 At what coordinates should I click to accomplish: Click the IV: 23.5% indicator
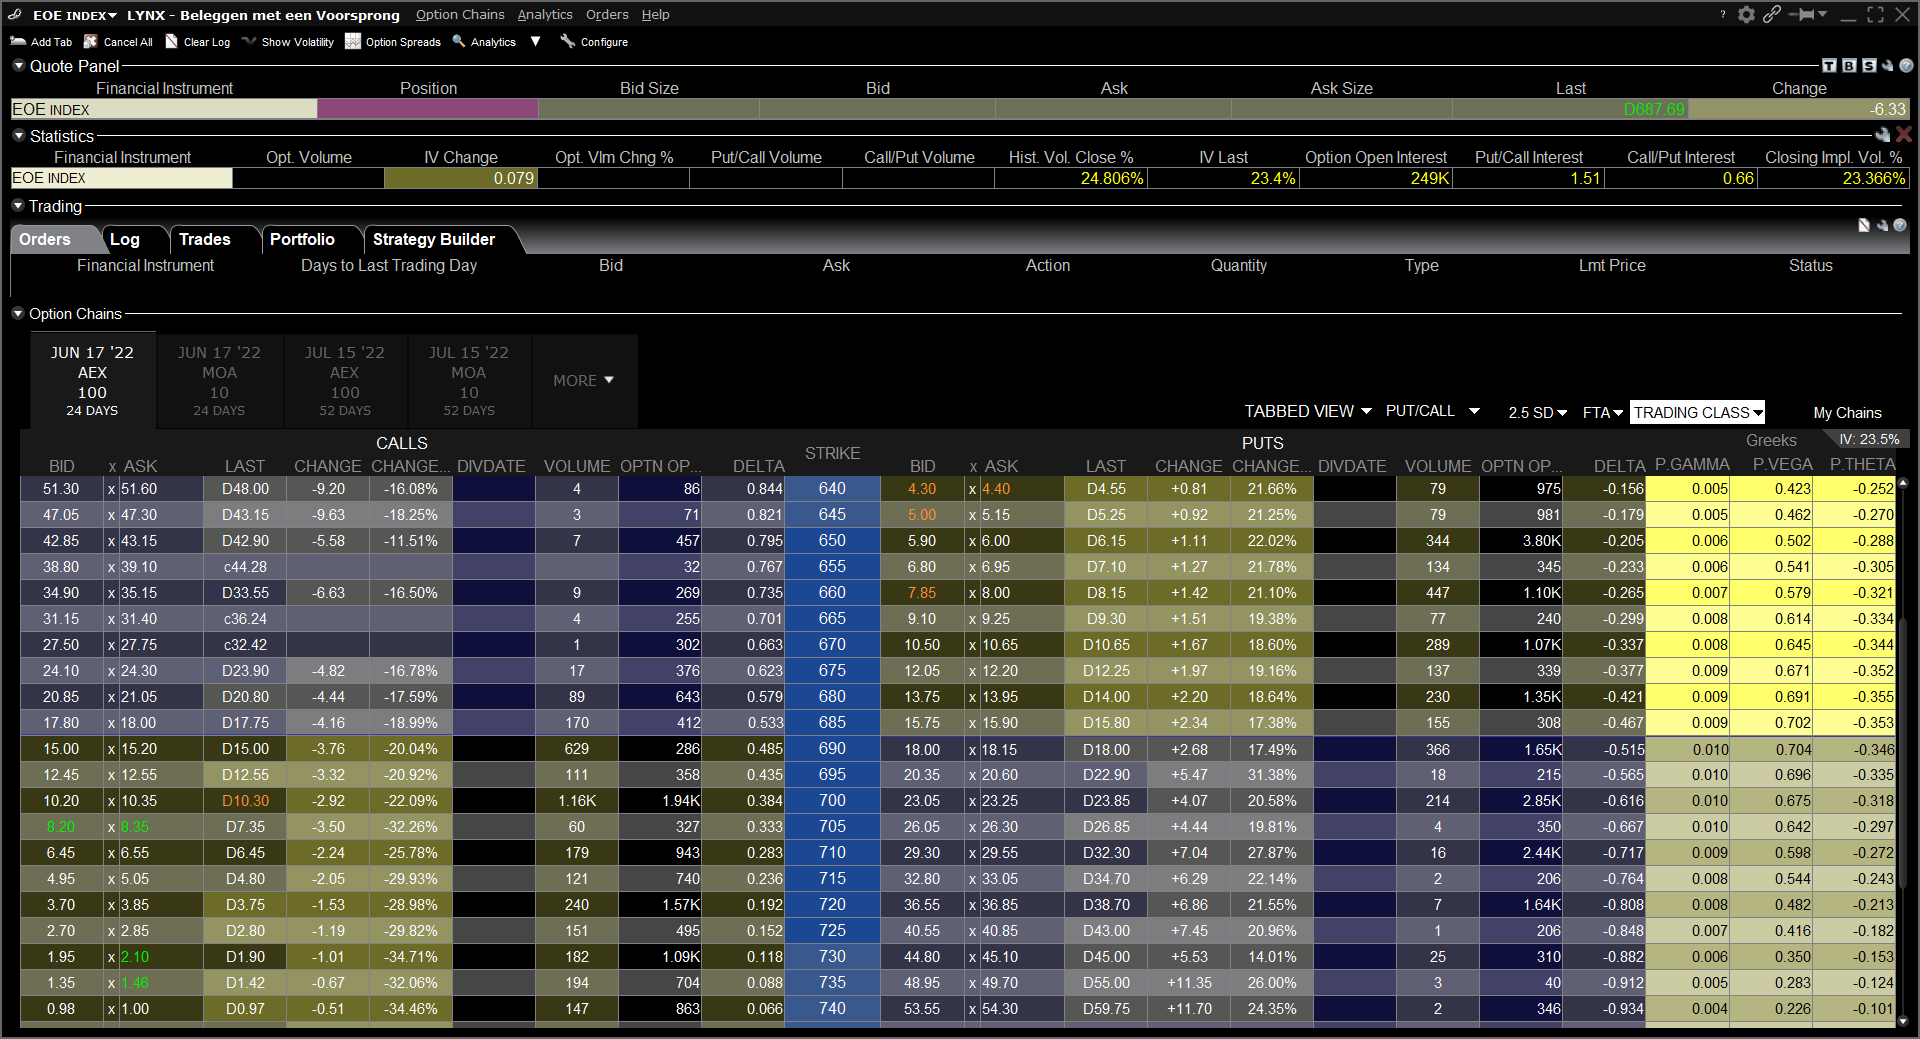click(1868, 439)
